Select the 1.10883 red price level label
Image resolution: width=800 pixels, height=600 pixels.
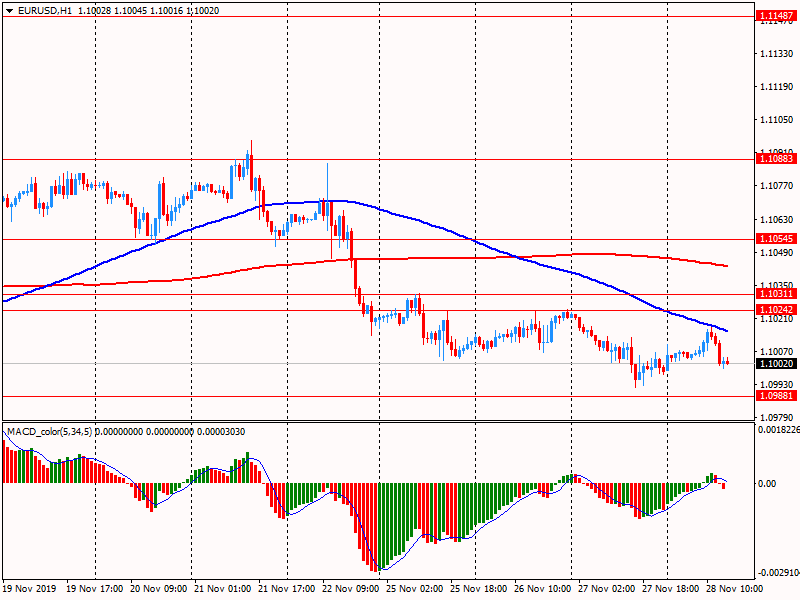pyautogui.click(x=776, y=159)
